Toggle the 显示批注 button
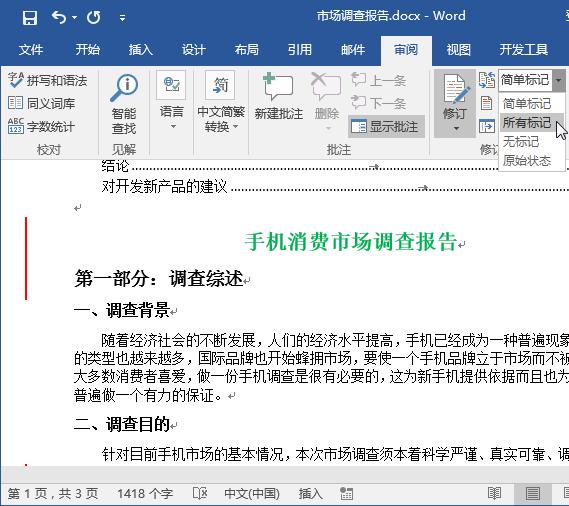Viewport: 569px width, 506px height. tap(386, 127)
